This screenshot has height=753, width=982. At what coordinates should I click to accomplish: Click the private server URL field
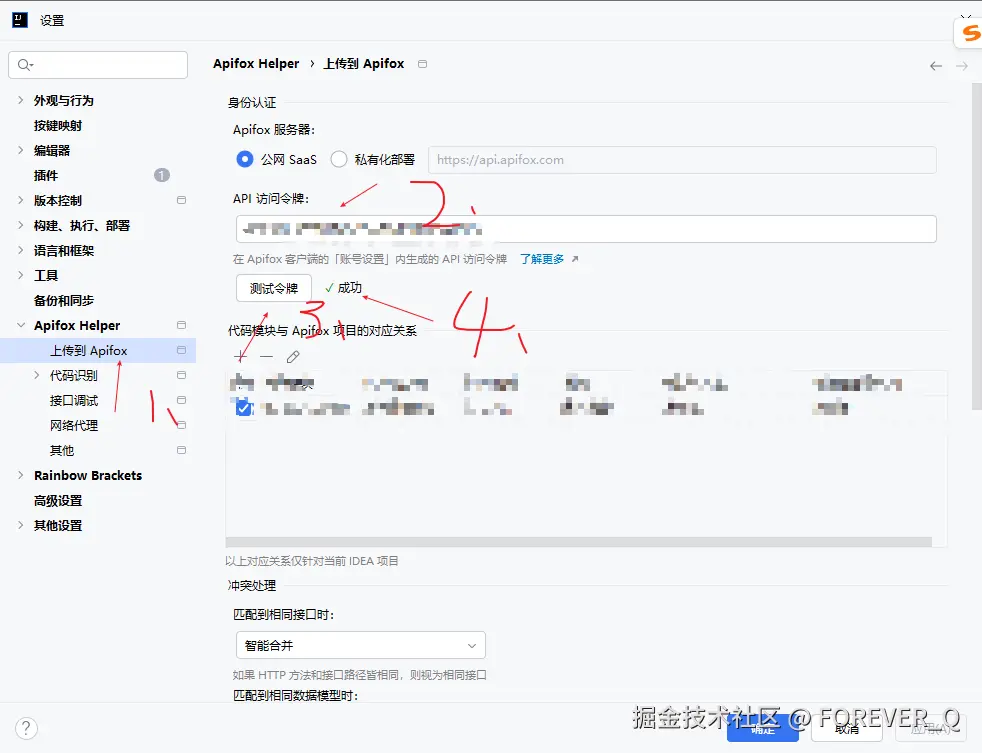pyautogui.click(x=682, y=160)
